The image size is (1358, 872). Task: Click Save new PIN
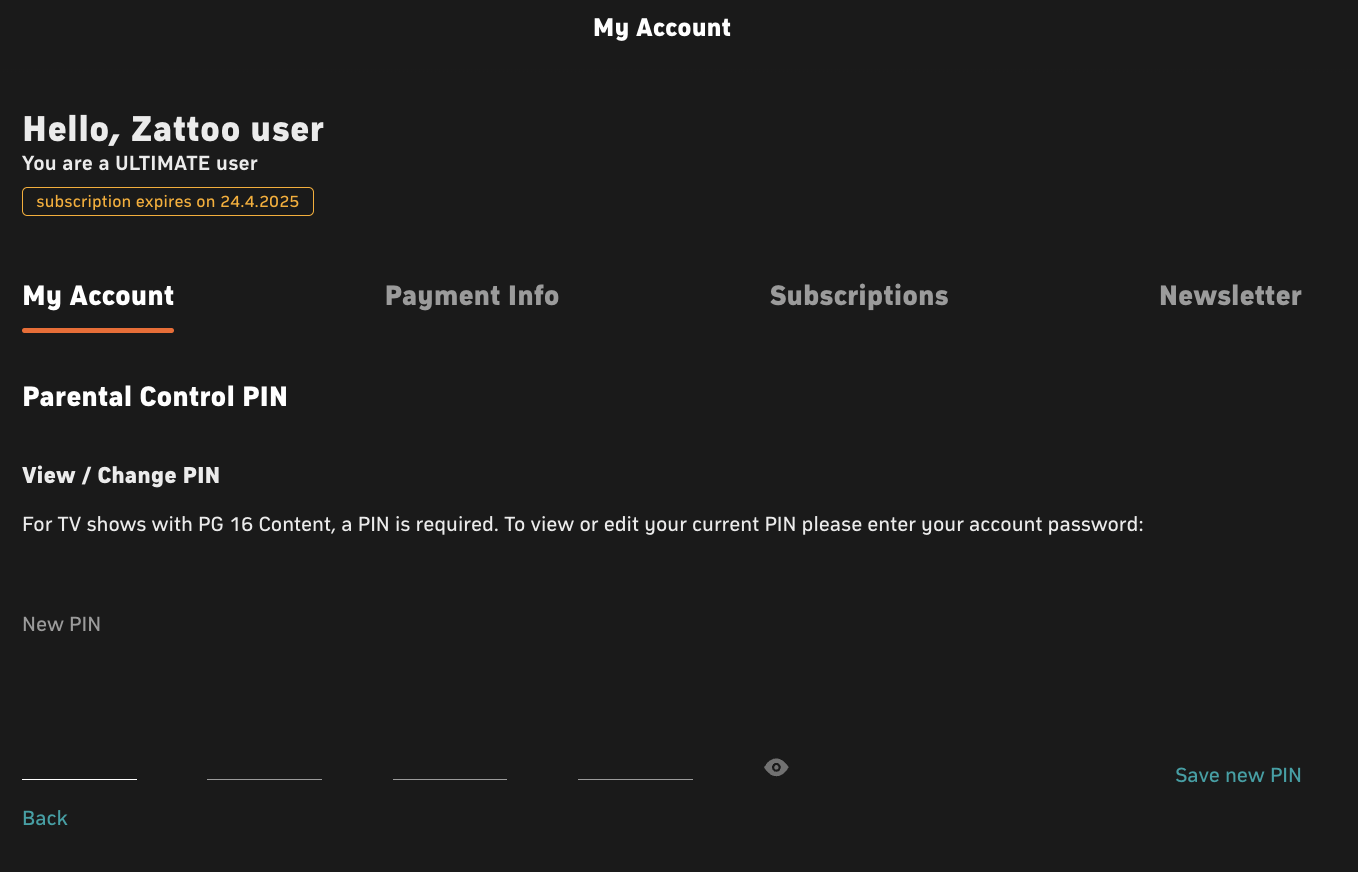1238,775
